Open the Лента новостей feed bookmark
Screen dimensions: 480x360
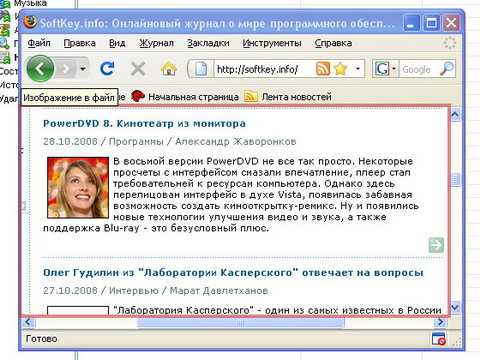pyautogui.click(x=288, y=97)
